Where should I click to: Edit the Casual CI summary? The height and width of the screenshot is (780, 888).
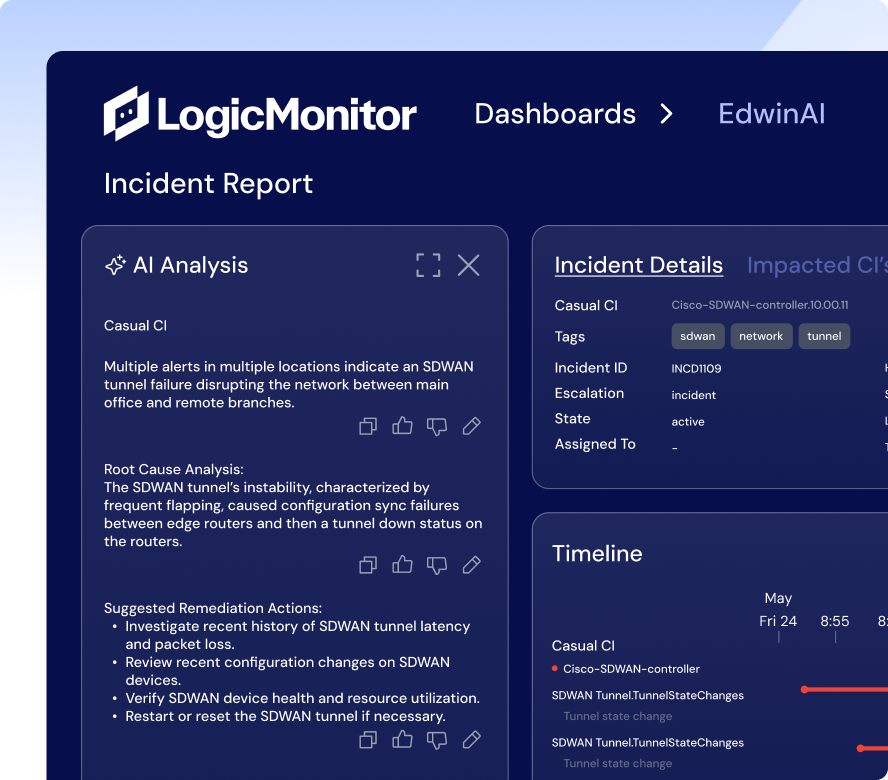click(x=472, y=427)
